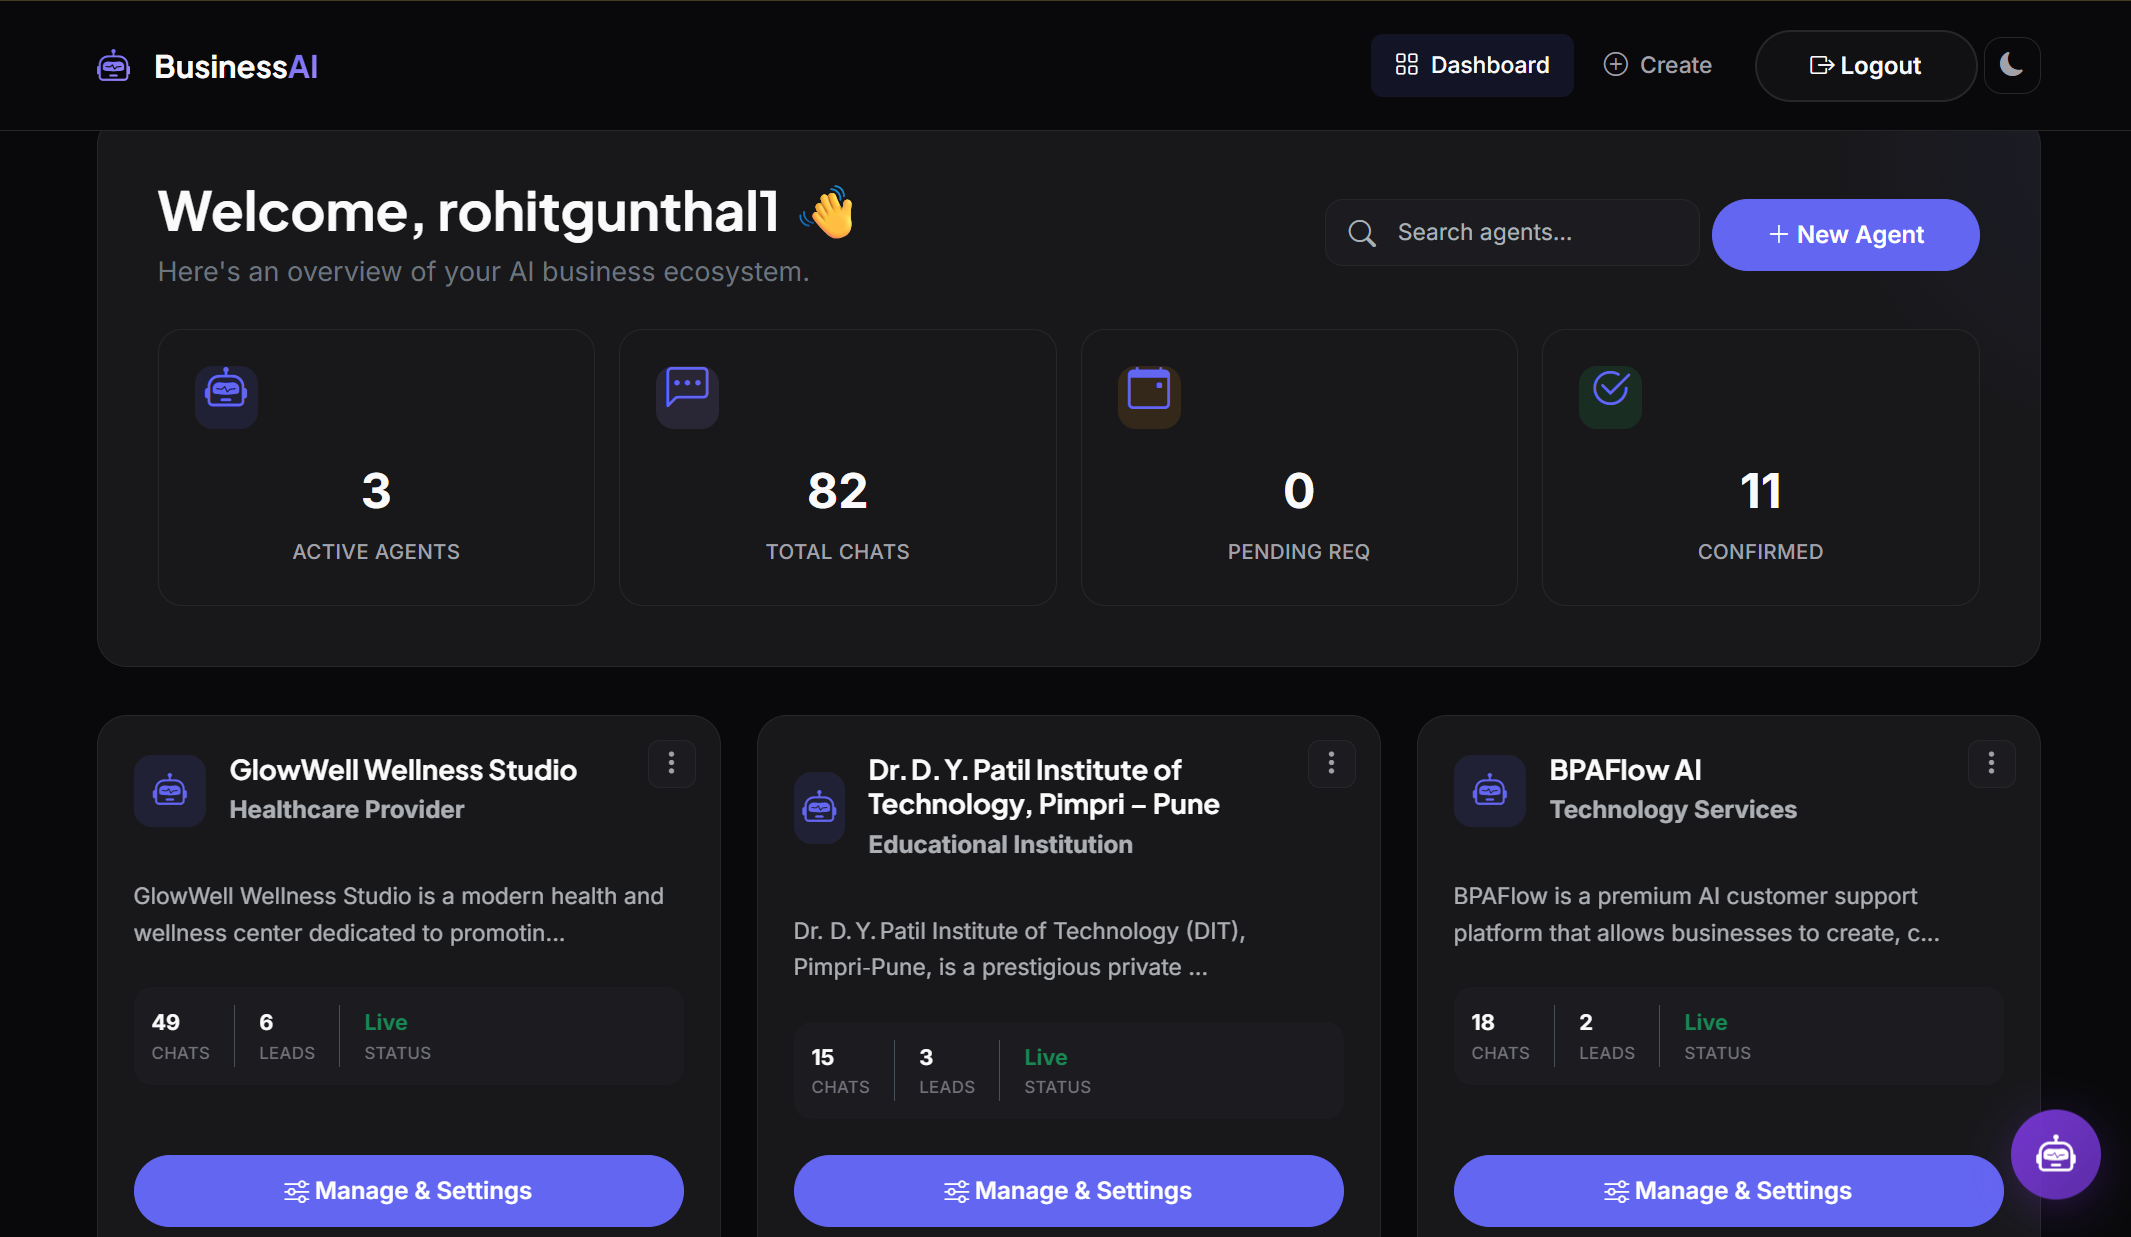
Task: Switch to the Dashboard tab
Action: [x=1472, y=64]
